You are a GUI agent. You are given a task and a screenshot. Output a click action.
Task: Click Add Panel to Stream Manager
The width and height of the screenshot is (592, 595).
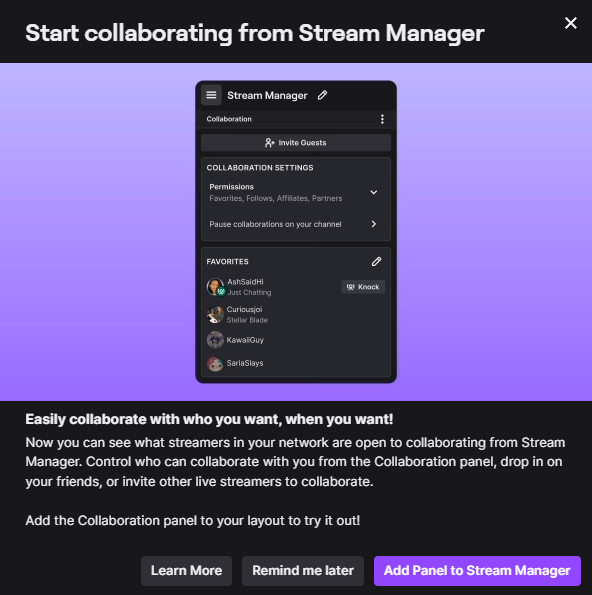(477, 570)
